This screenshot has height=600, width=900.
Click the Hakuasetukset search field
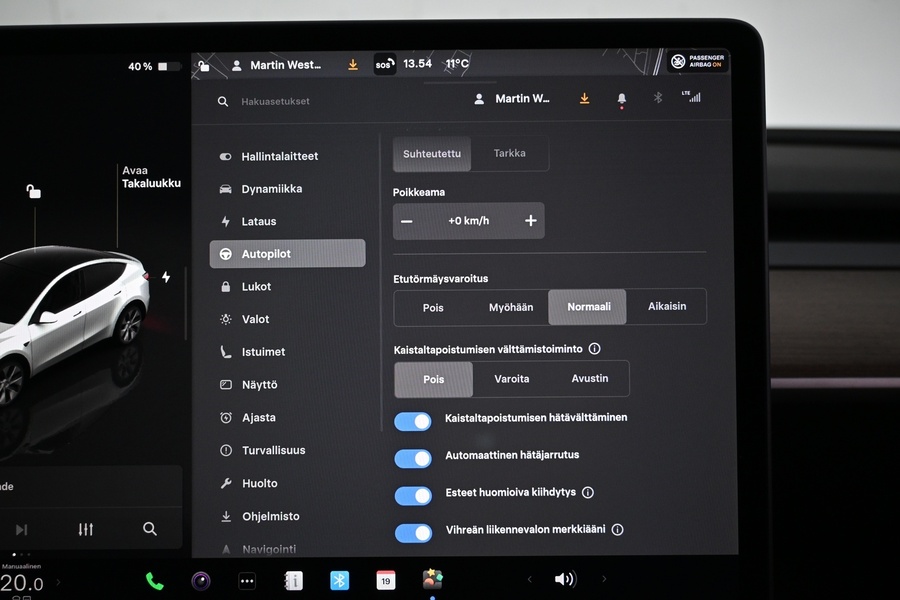tap(276, 102)
